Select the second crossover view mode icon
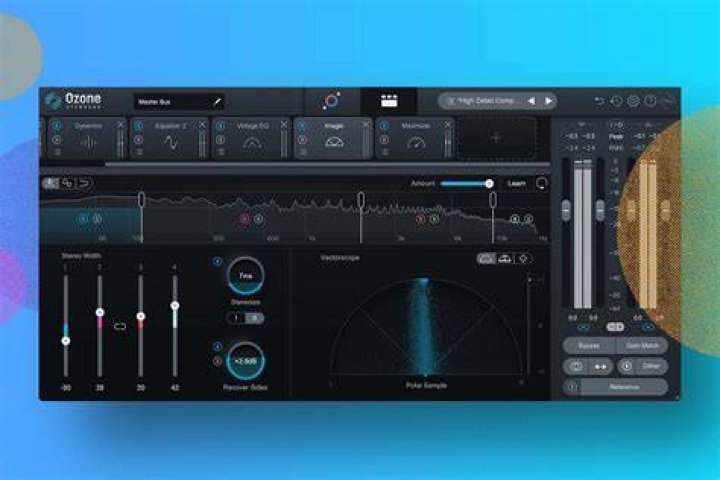Viewport: 720px width, 480px height. (67, 183)
